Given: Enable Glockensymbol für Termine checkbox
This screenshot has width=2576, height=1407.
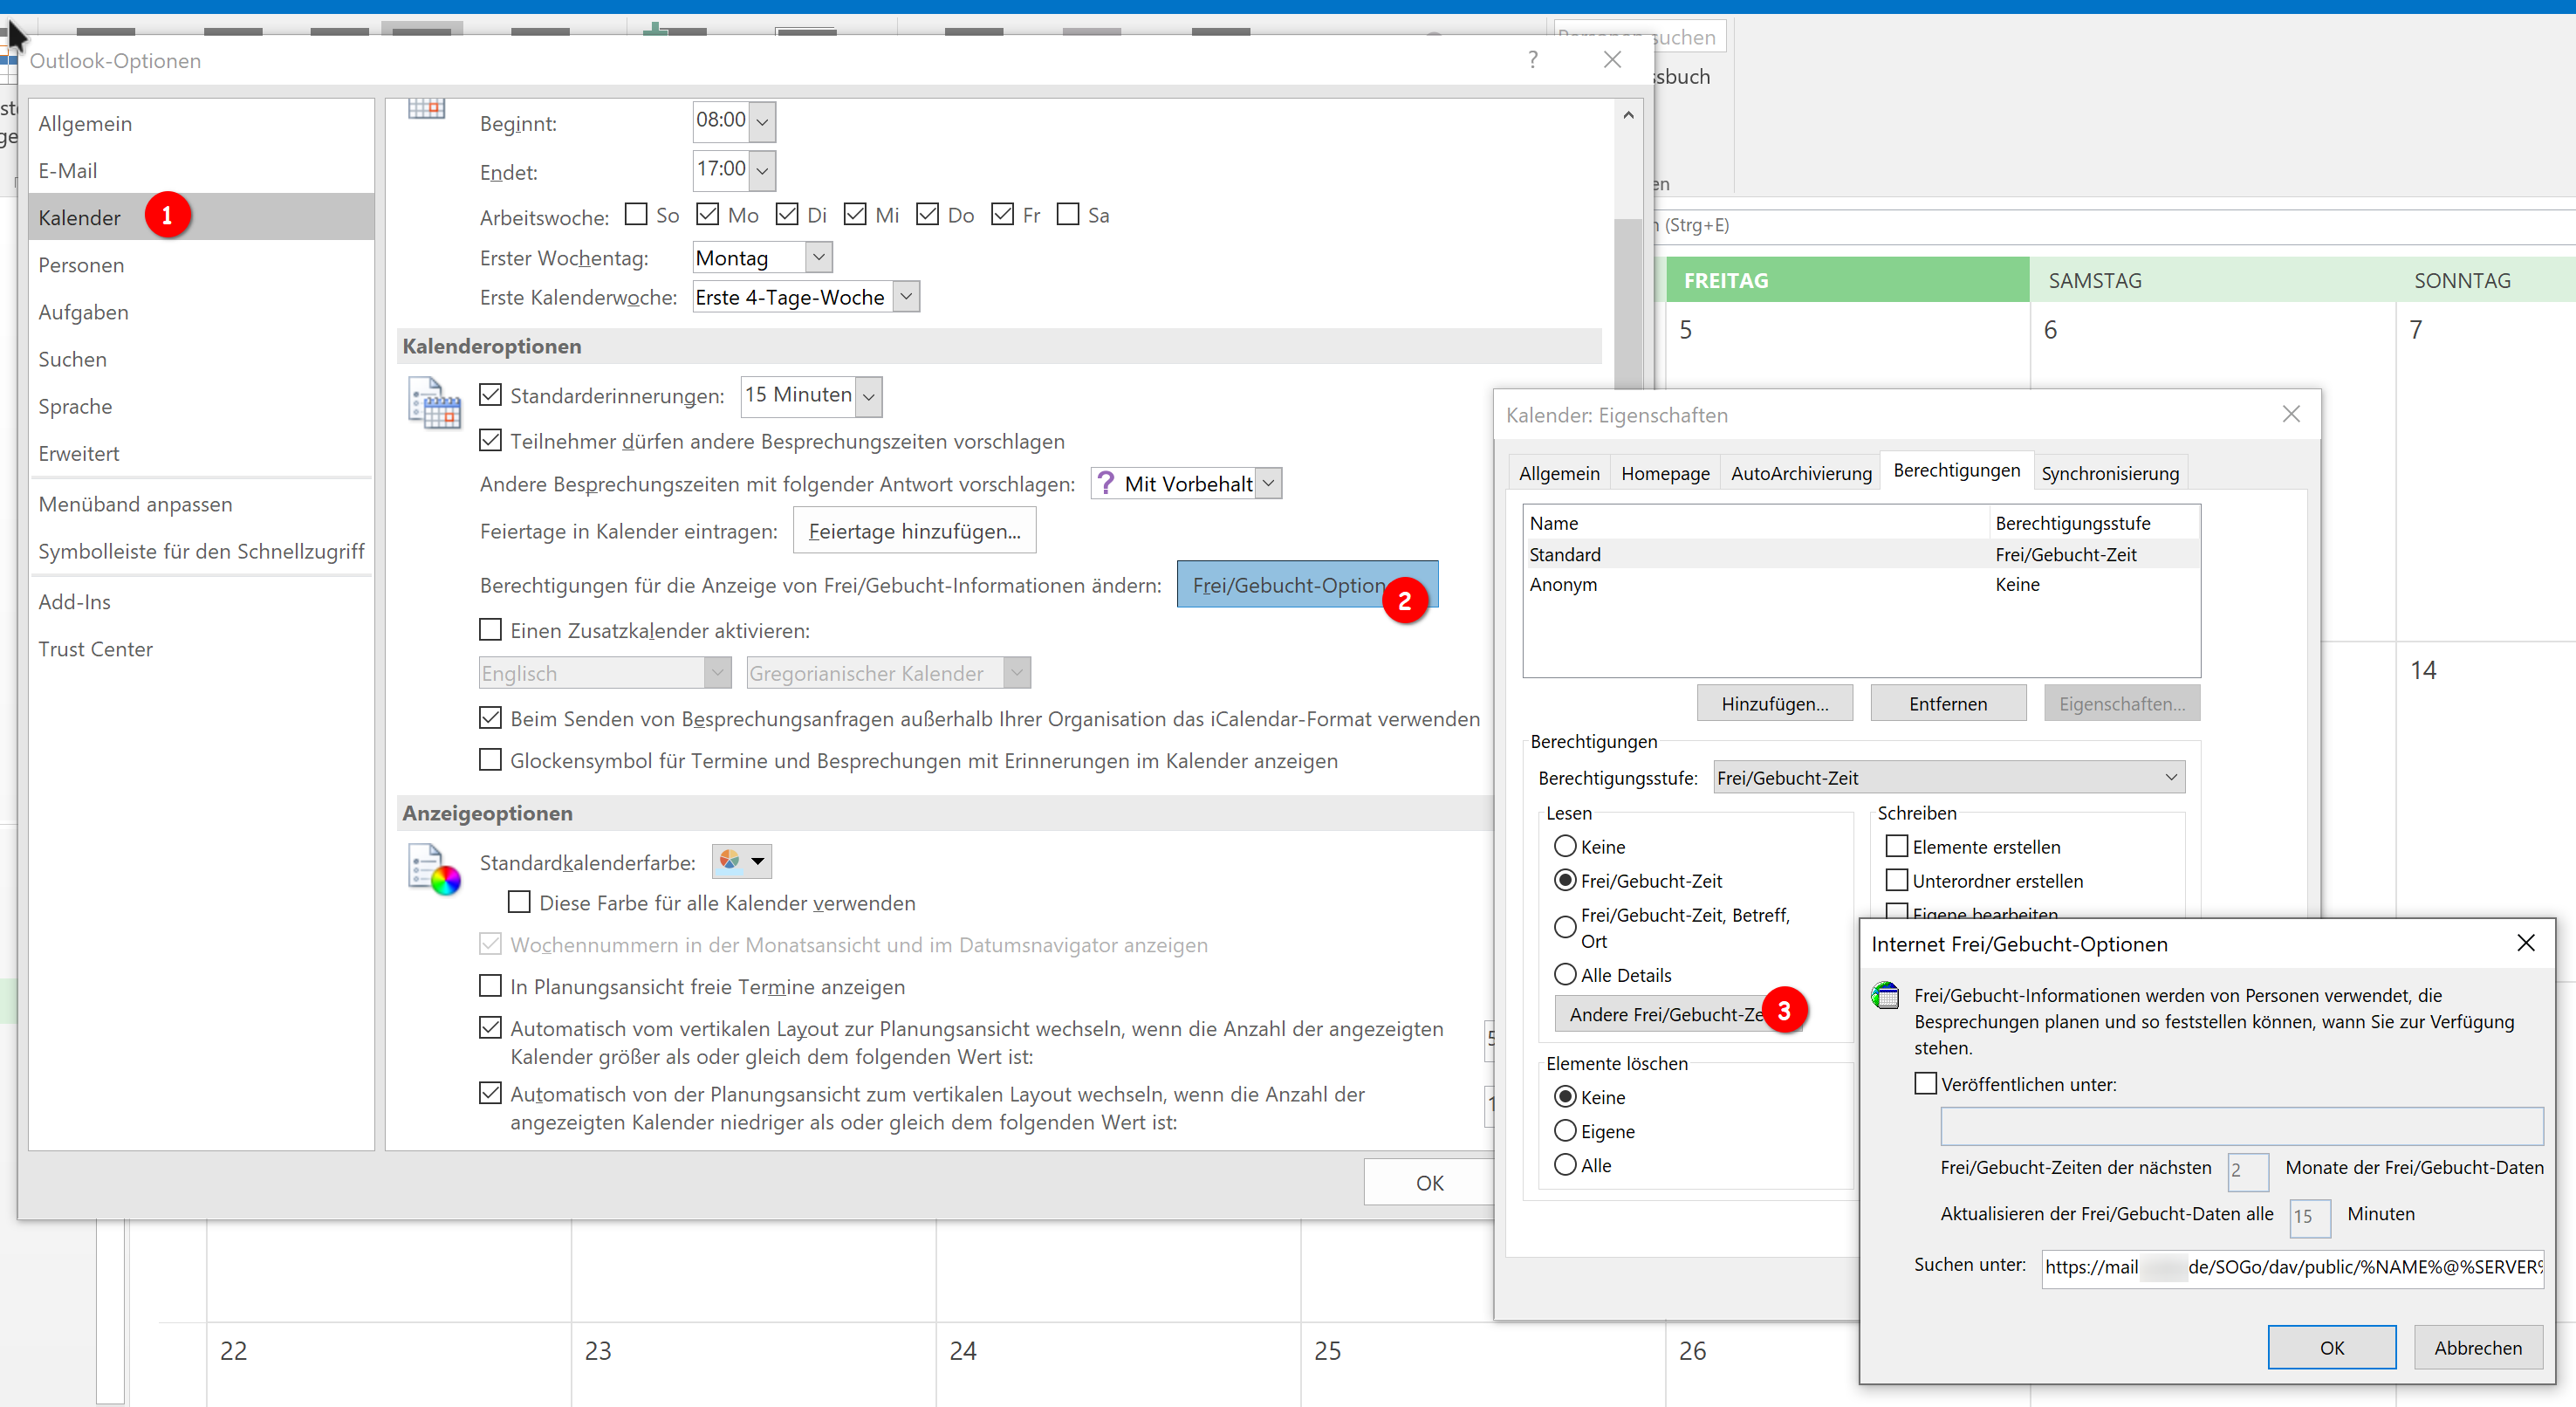Looking at the screenshot, I should click(490, 760).
